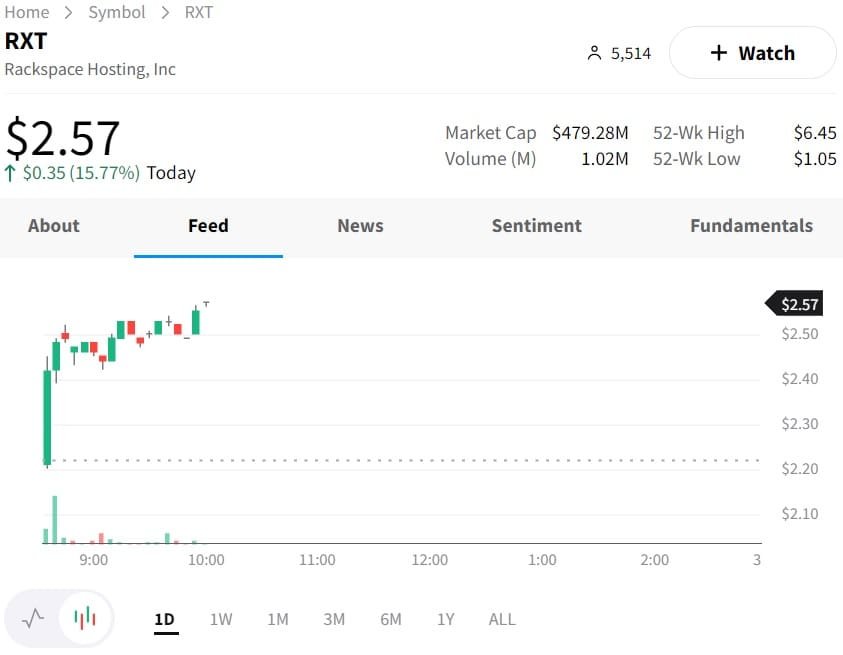Go to Home breadcrumb link

[27, 12]
